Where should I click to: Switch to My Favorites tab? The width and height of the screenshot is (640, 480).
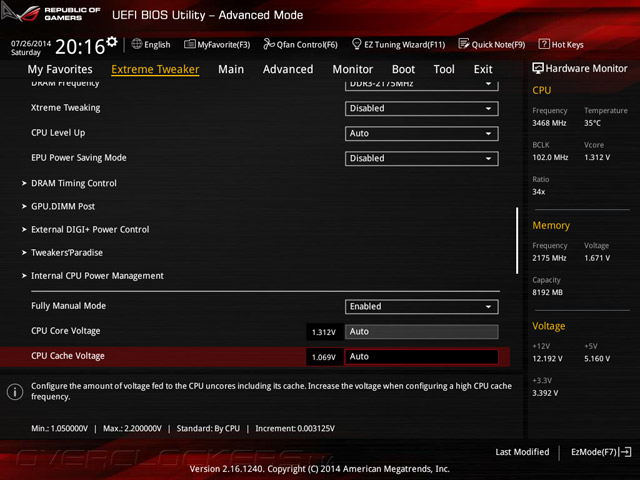coord(60,69)
